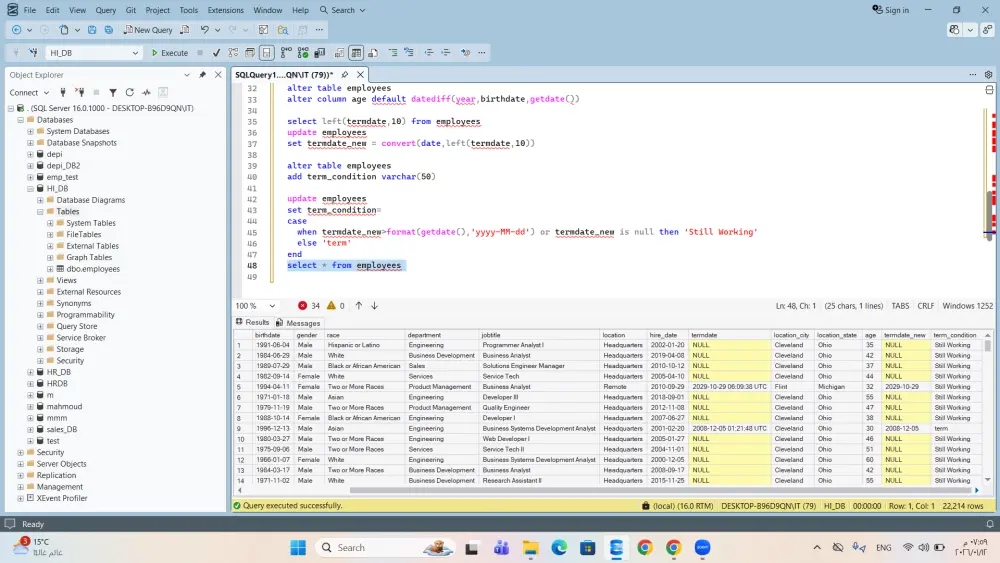Viewport: 1000px width, 563px height.
Task: Toggle Include Live Query Statistics
Action: tap(303, 53)
